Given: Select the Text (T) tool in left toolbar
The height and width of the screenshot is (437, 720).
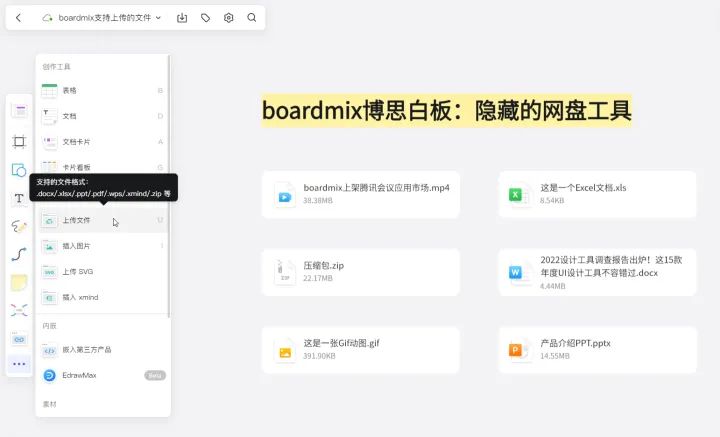Looking at the screenshot, I should [x=19, y=198].
